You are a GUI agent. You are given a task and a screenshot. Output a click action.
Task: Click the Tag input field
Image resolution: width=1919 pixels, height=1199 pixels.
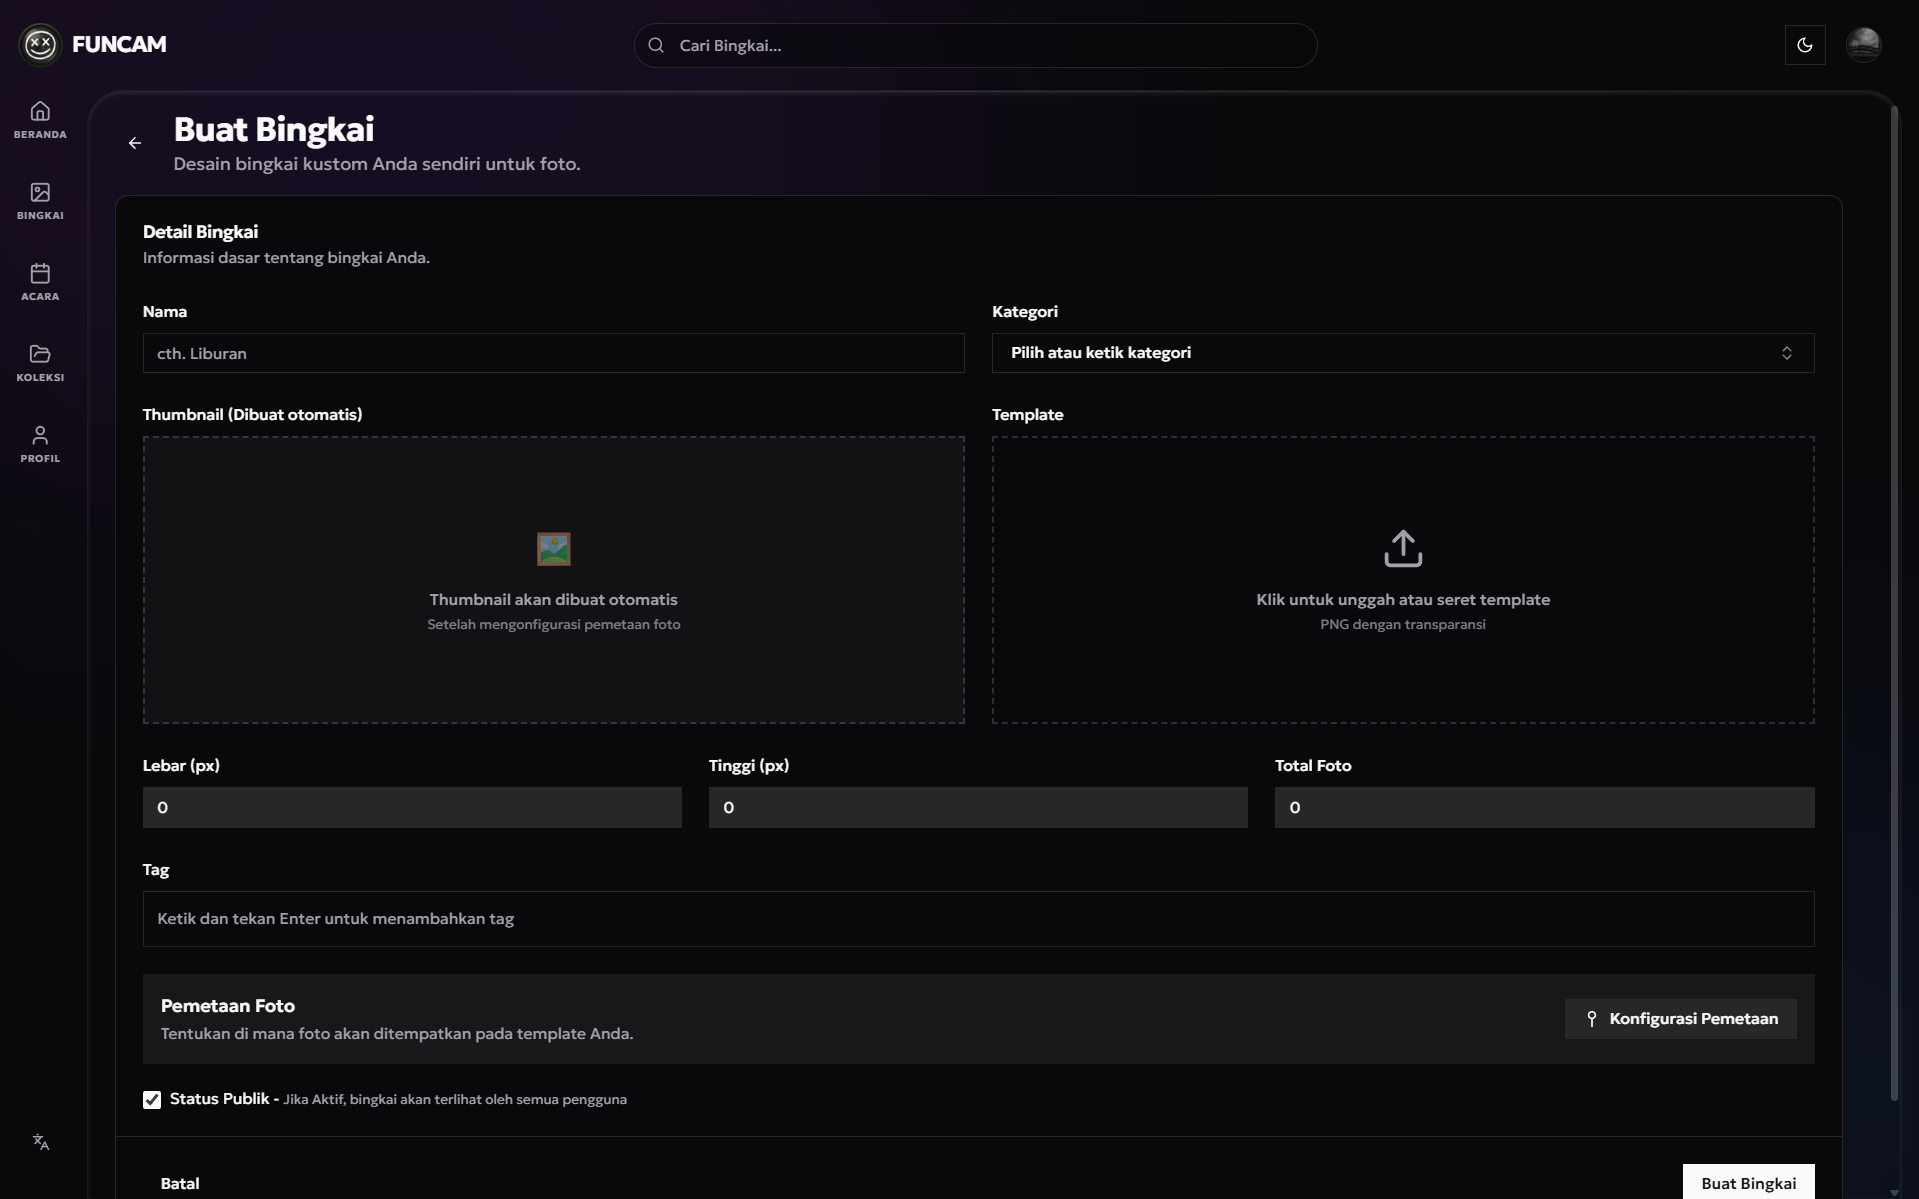click(977, 918)
